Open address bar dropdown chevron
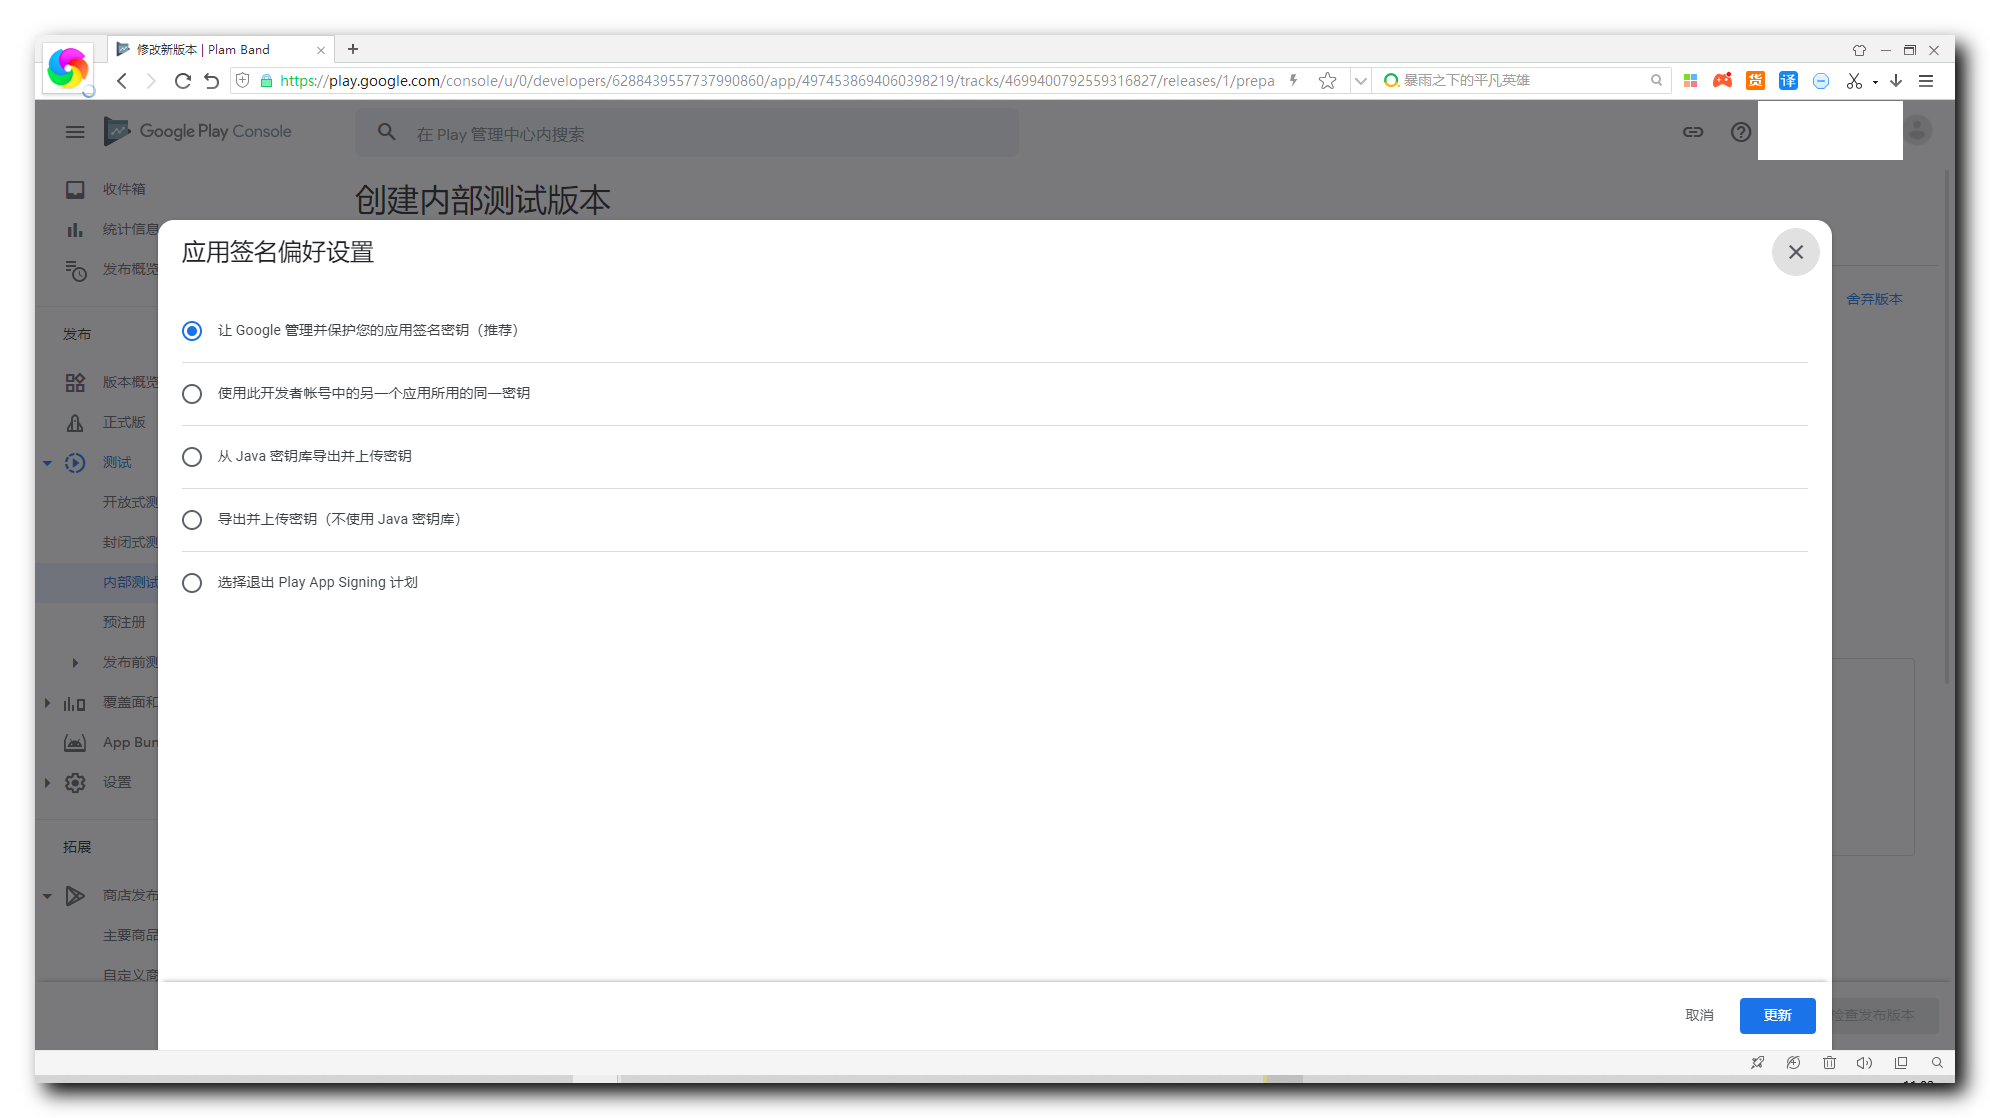This screenshot has width=1990, height=1118. click(x=1360, y=81)
